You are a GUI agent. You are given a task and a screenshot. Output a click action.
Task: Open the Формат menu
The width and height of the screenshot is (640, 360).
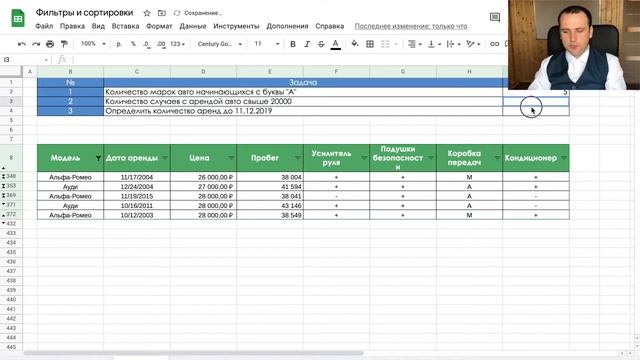point(159,26)
